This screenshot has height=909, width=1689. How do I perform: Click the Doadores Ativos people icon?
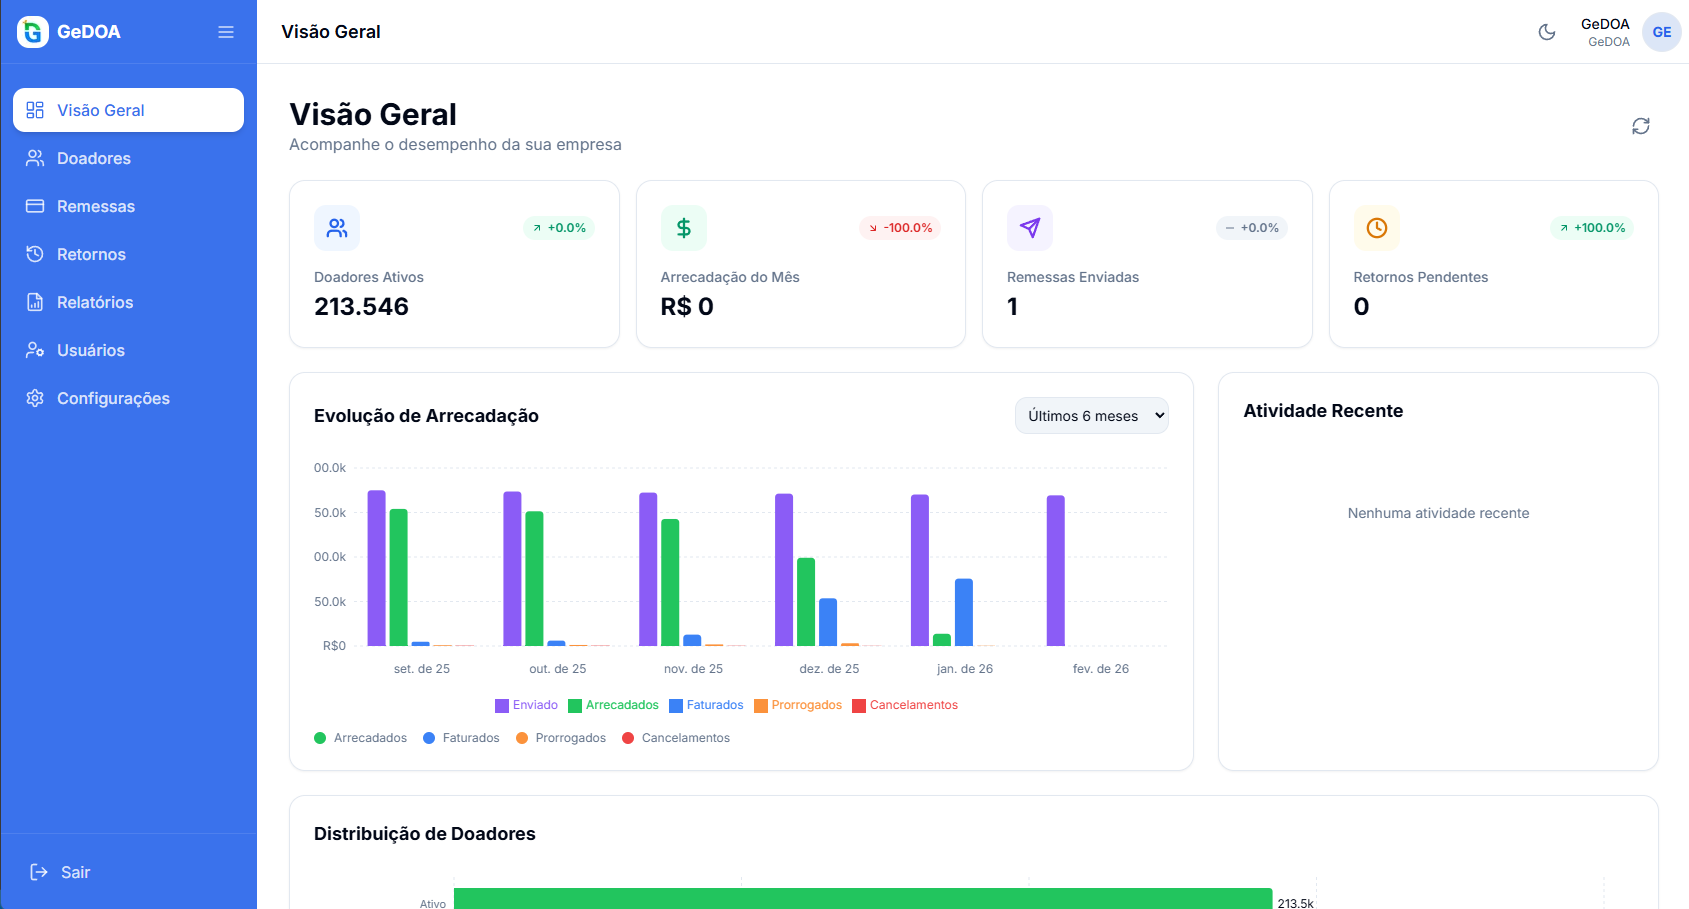click(x=337, y=228)
